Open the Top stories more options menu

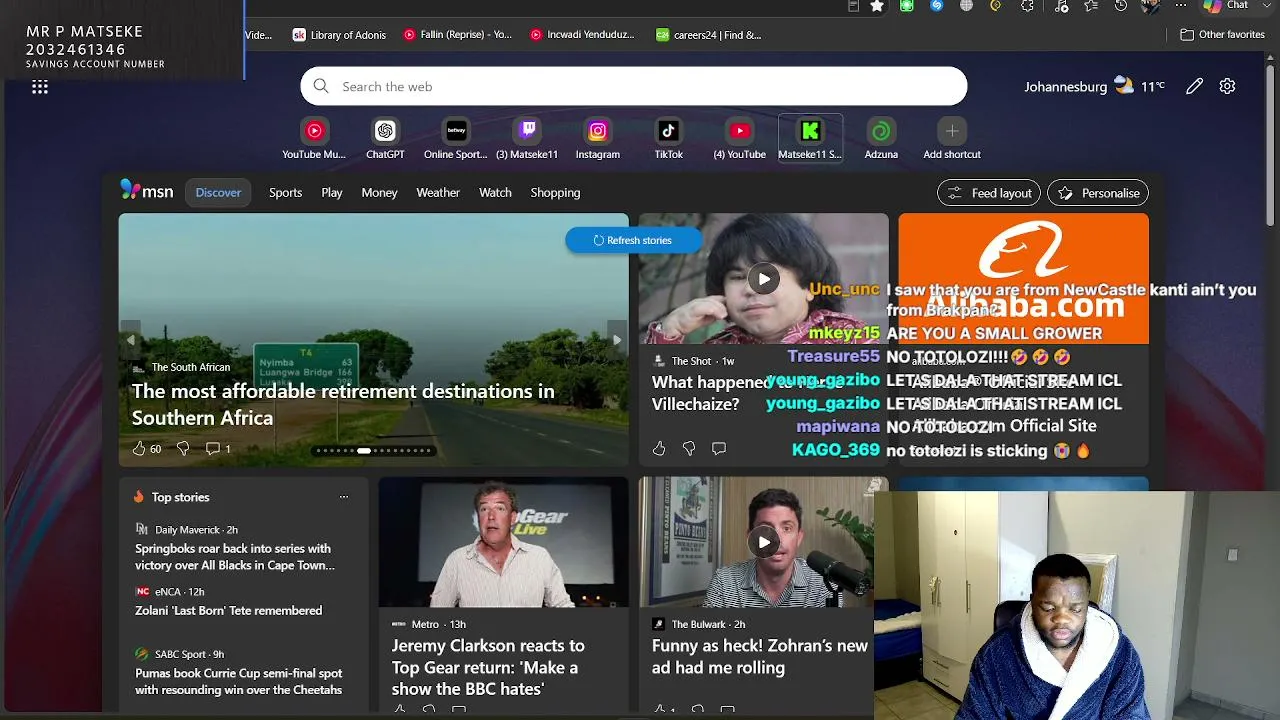344,497
